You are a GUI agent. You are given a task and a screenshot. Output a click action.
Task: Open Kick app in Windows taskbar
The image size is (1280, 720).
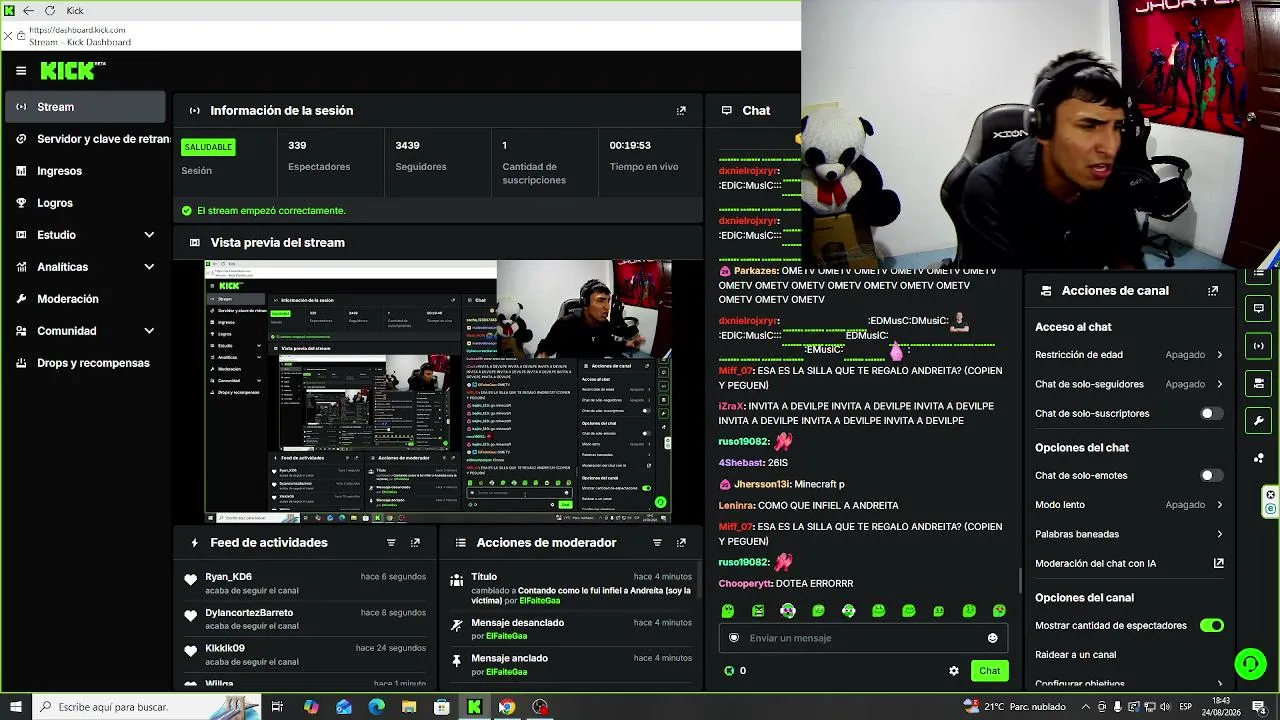coord(474,707)
